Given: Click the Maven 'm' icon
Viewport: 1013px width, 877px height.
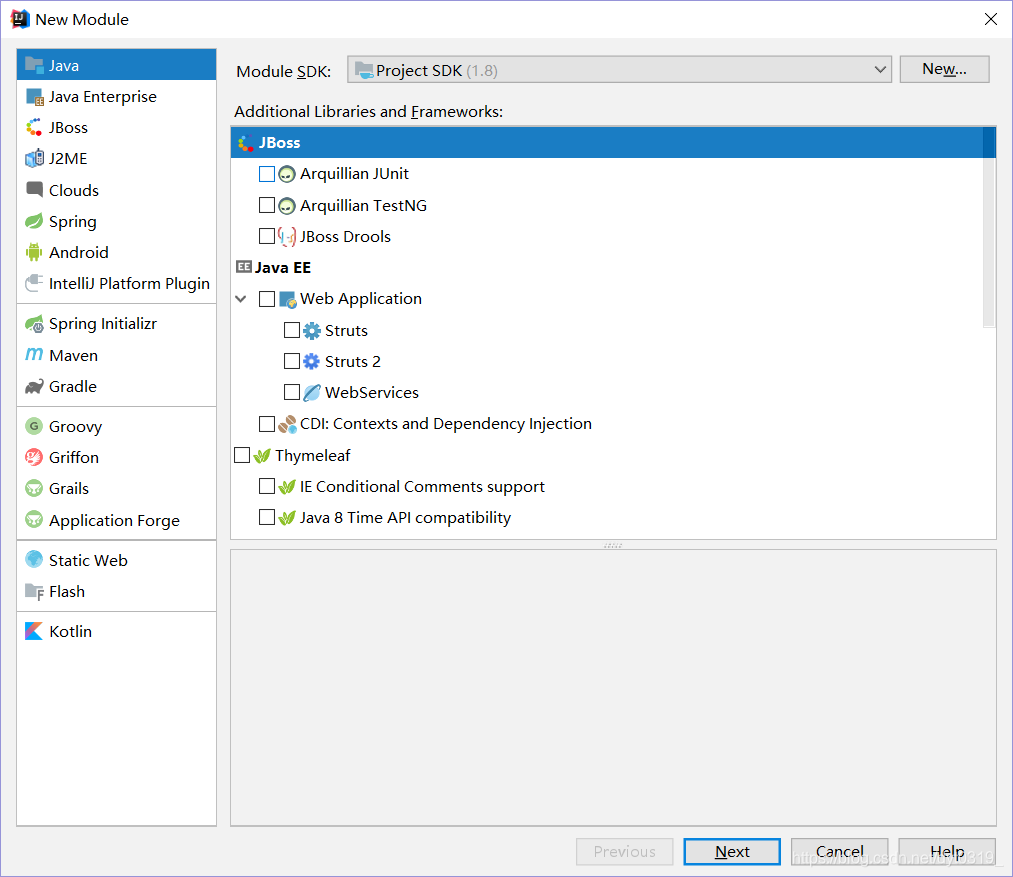Looking at the screenshot, I should (x=34, y=355).
